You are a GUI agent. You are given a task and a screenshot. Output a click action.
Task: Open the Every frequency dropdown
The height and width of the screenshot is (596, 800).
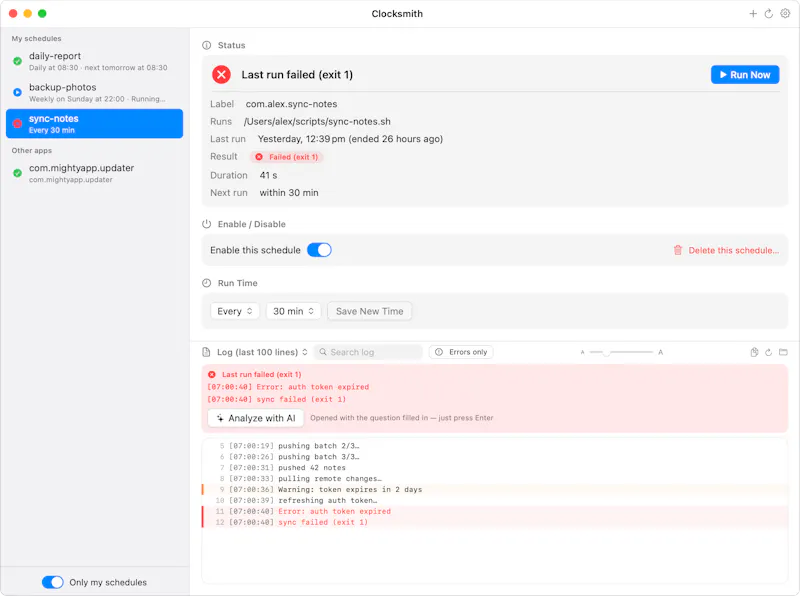pos(235,311)
